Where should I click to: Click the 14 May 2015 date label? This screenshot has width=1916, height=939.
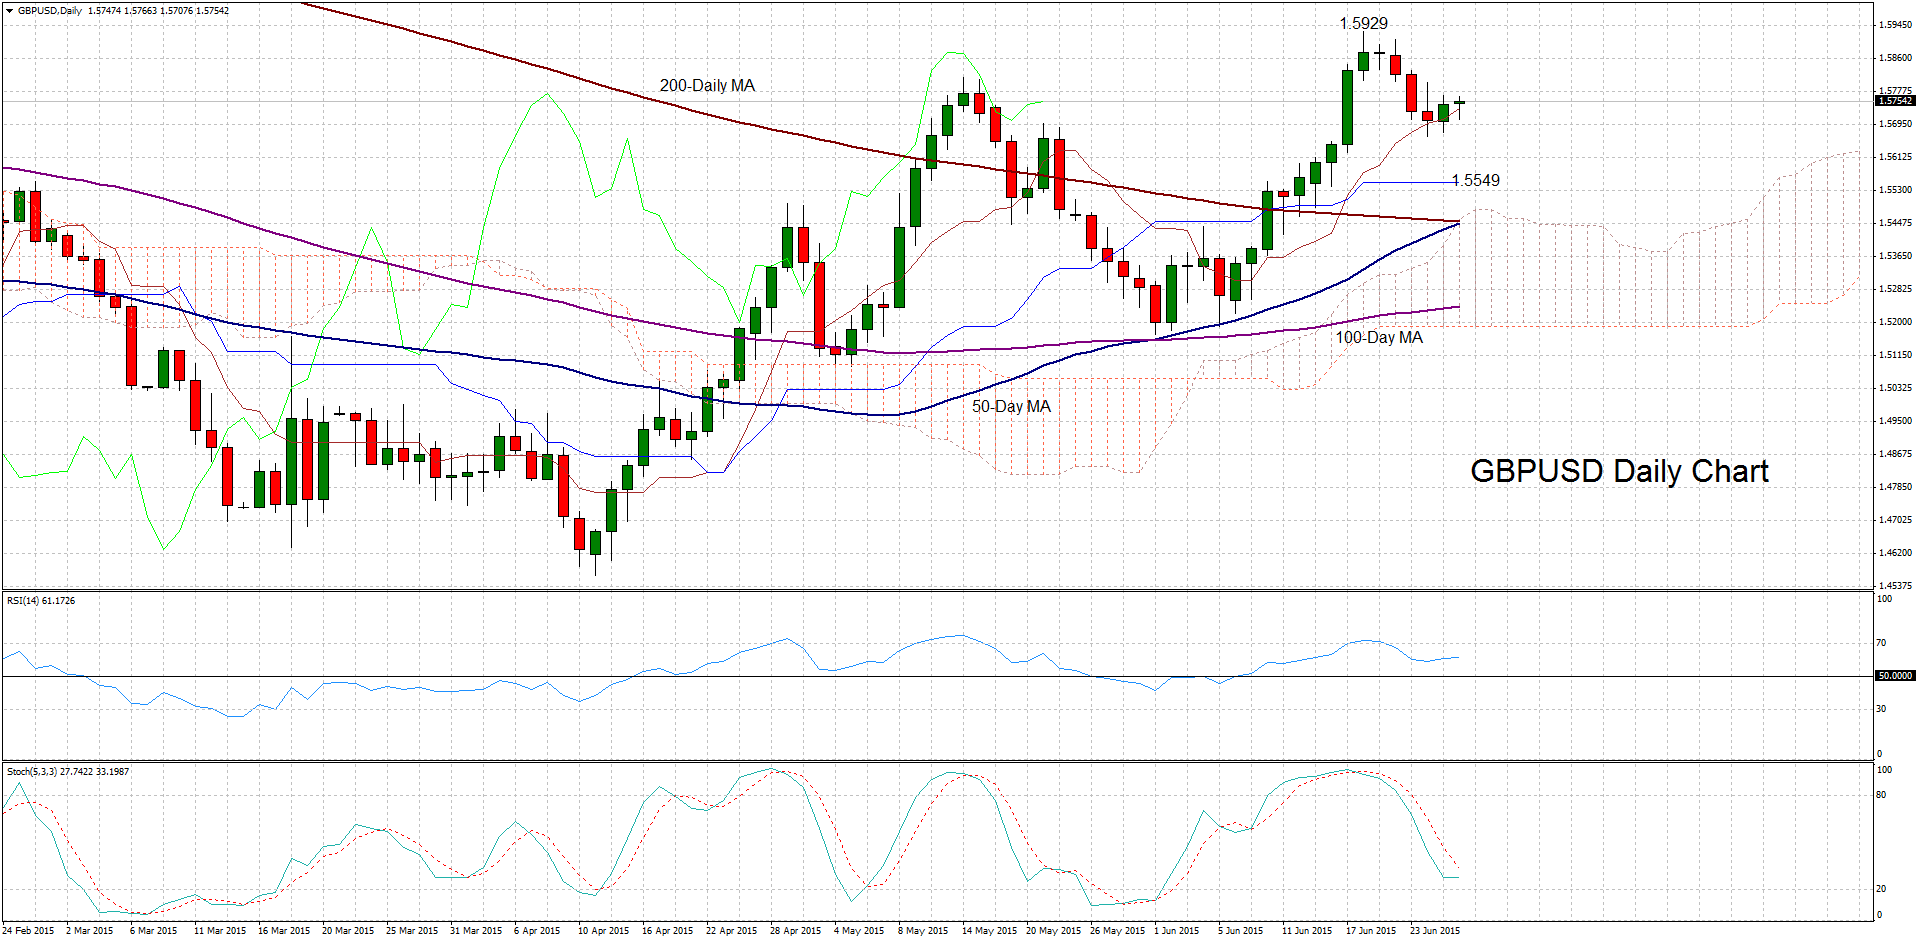click(989, 931)
